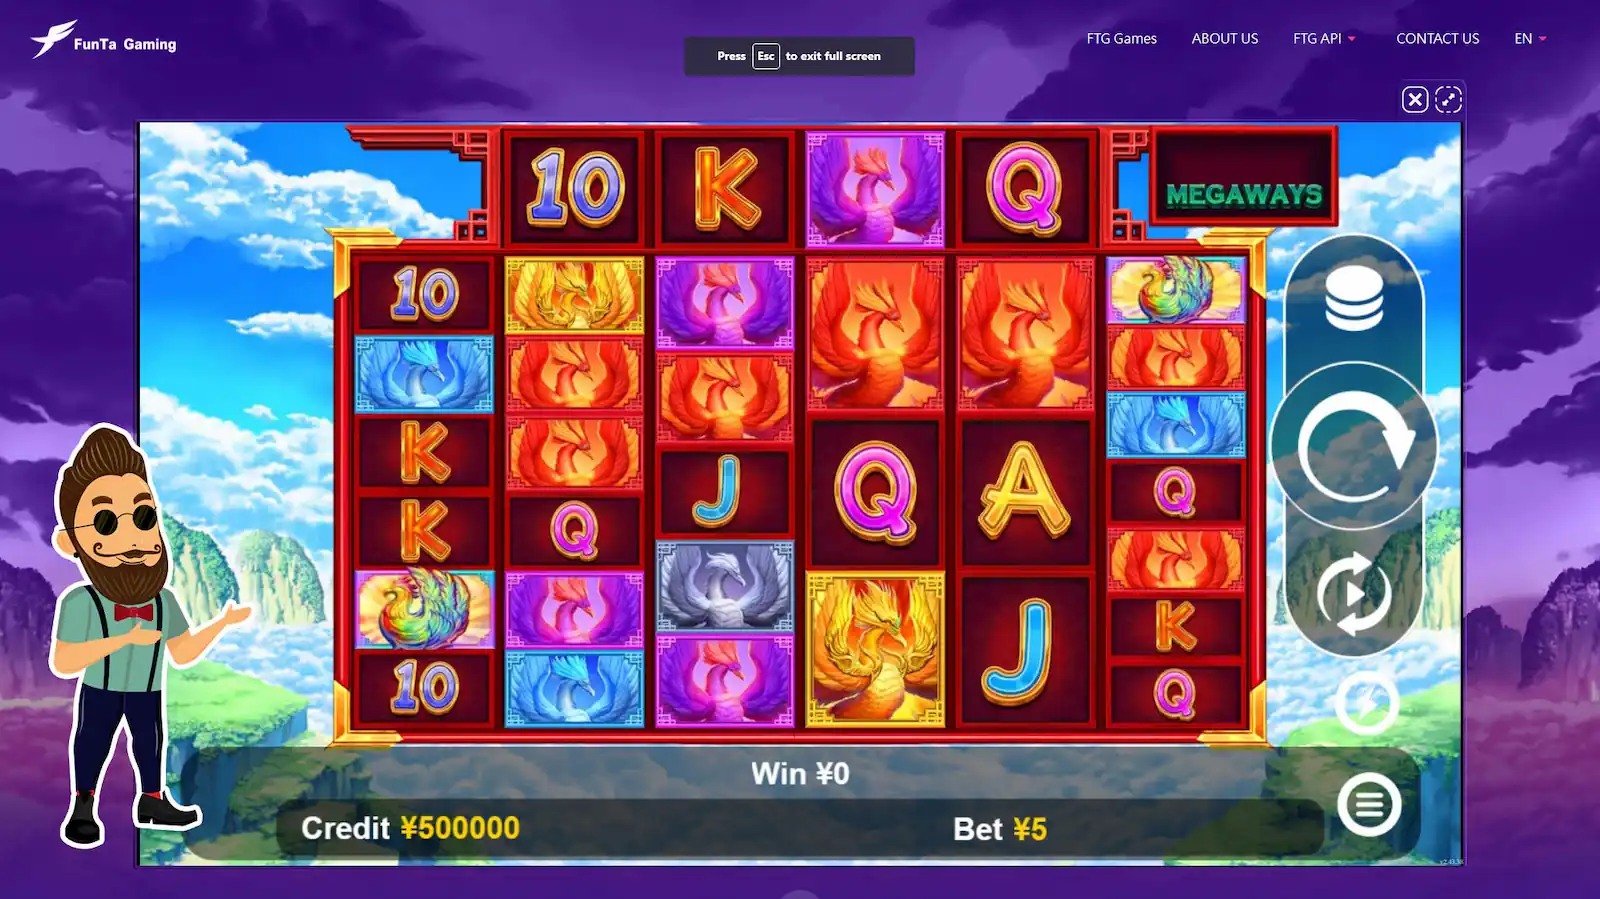Open the game menu hamburger button
Image resolution: width=1600 pixels, height=899 pixels.
(1370, 804)
